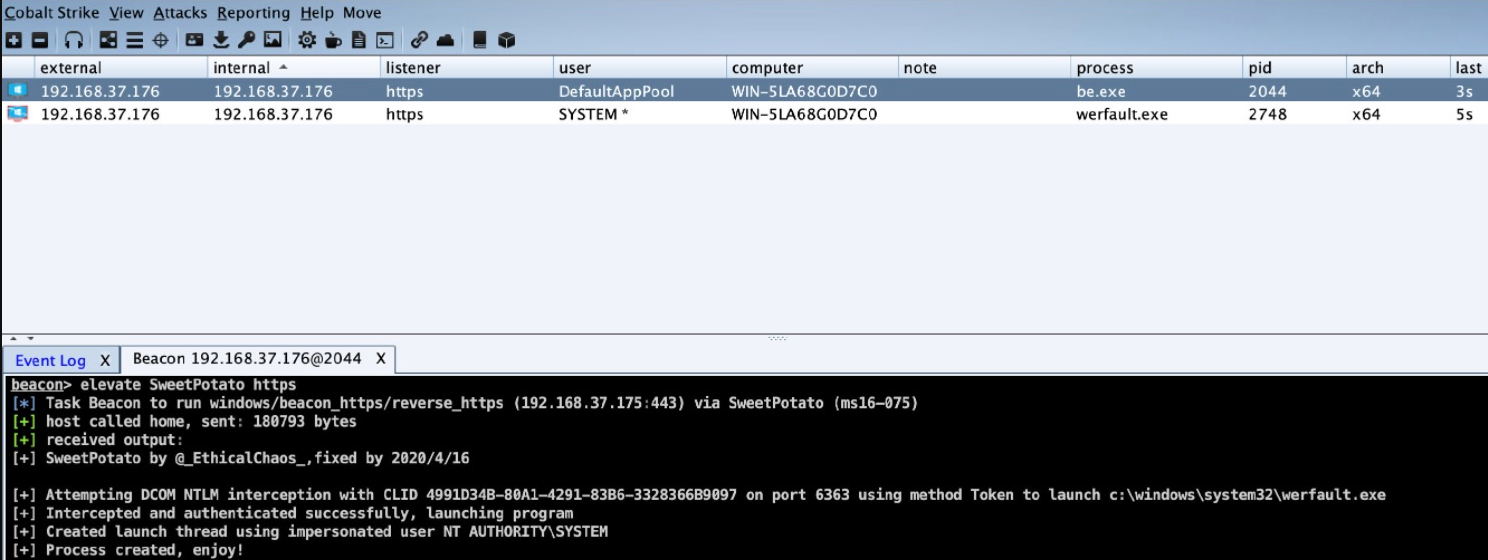Sort by the listener column header
1488x560 pixels.
click(x=467, y=68)
